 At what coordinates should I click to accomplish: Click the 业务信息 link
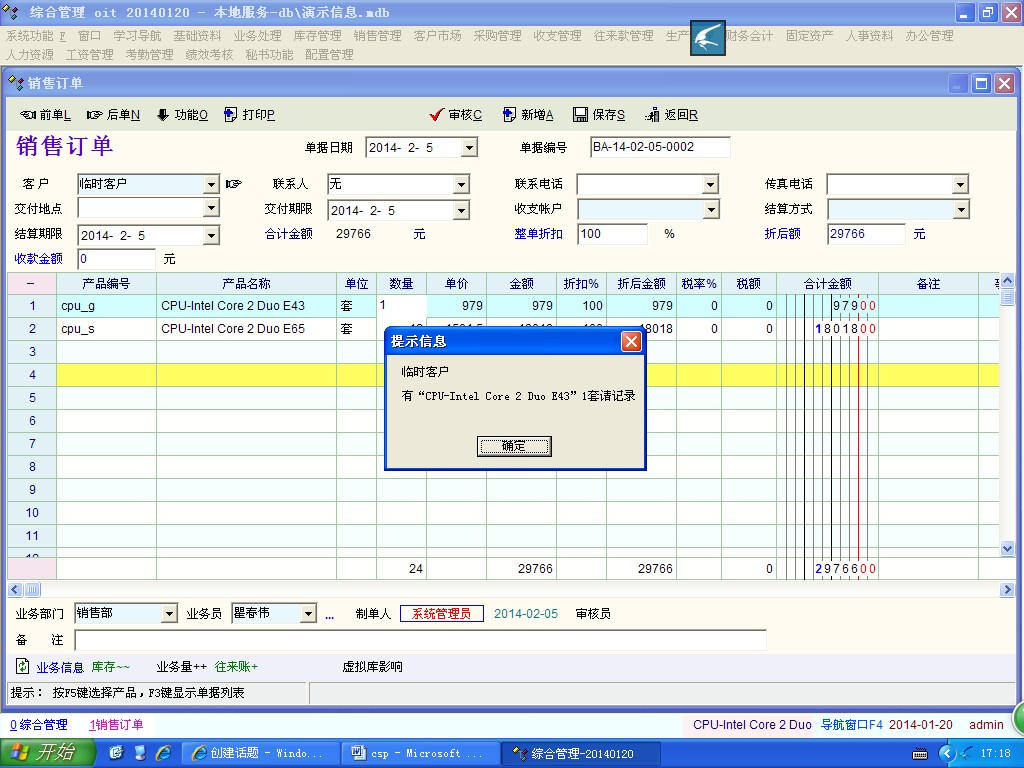pyautogui.click(x=60, y=667)
